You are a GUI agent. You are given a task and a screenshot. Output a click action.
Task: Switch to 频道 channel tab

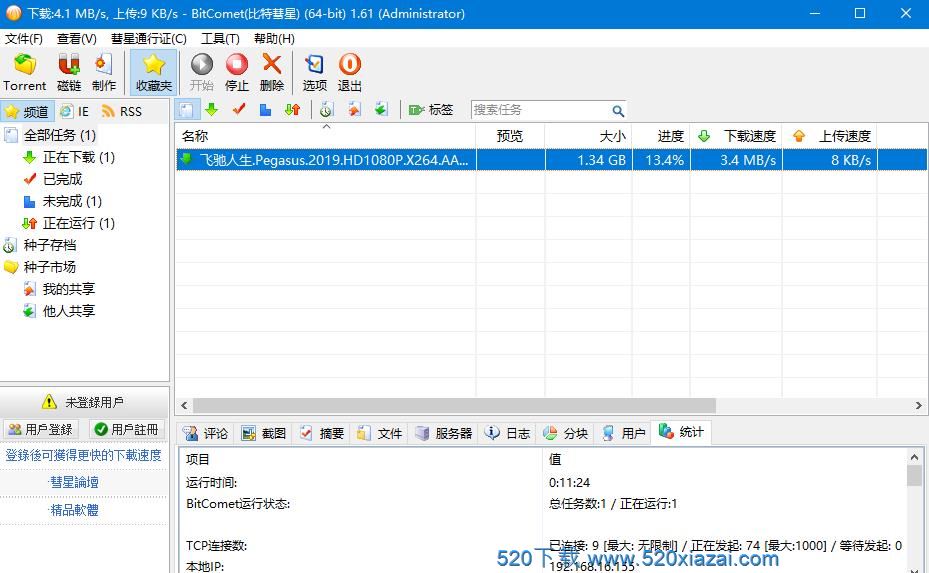point(27,111)
